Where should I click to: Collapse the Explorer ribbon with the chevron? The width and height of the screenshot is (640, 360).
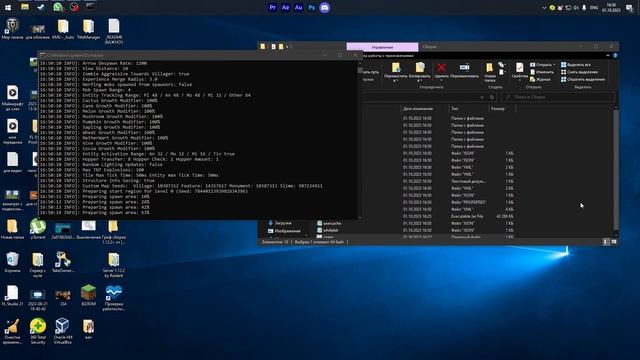click(608, 56)
